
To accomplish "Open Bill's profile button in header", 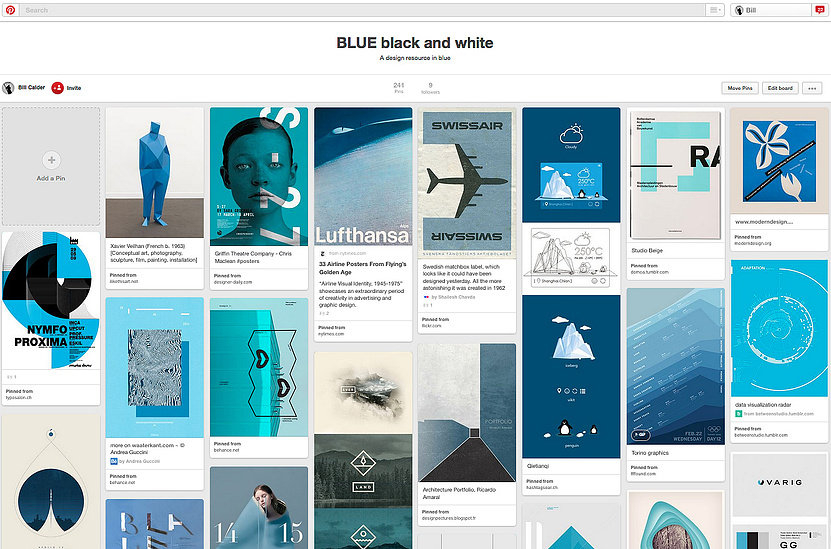I will click(x=771, y=10).
